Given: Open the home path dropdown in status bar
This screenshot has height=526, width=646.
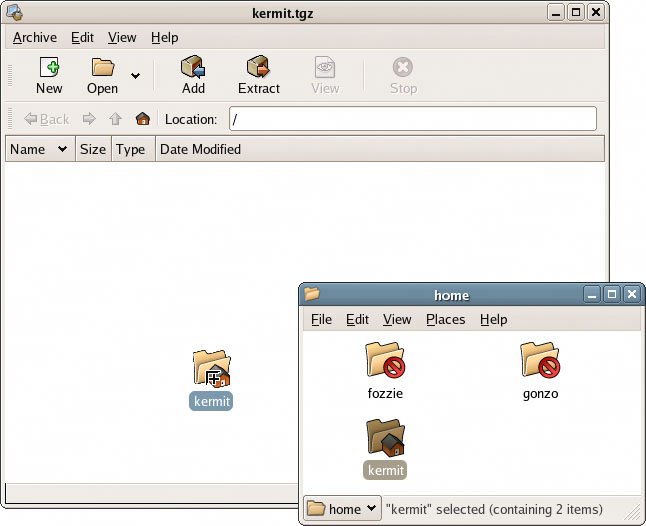Looking at the screenshot, I should [343, 509].
